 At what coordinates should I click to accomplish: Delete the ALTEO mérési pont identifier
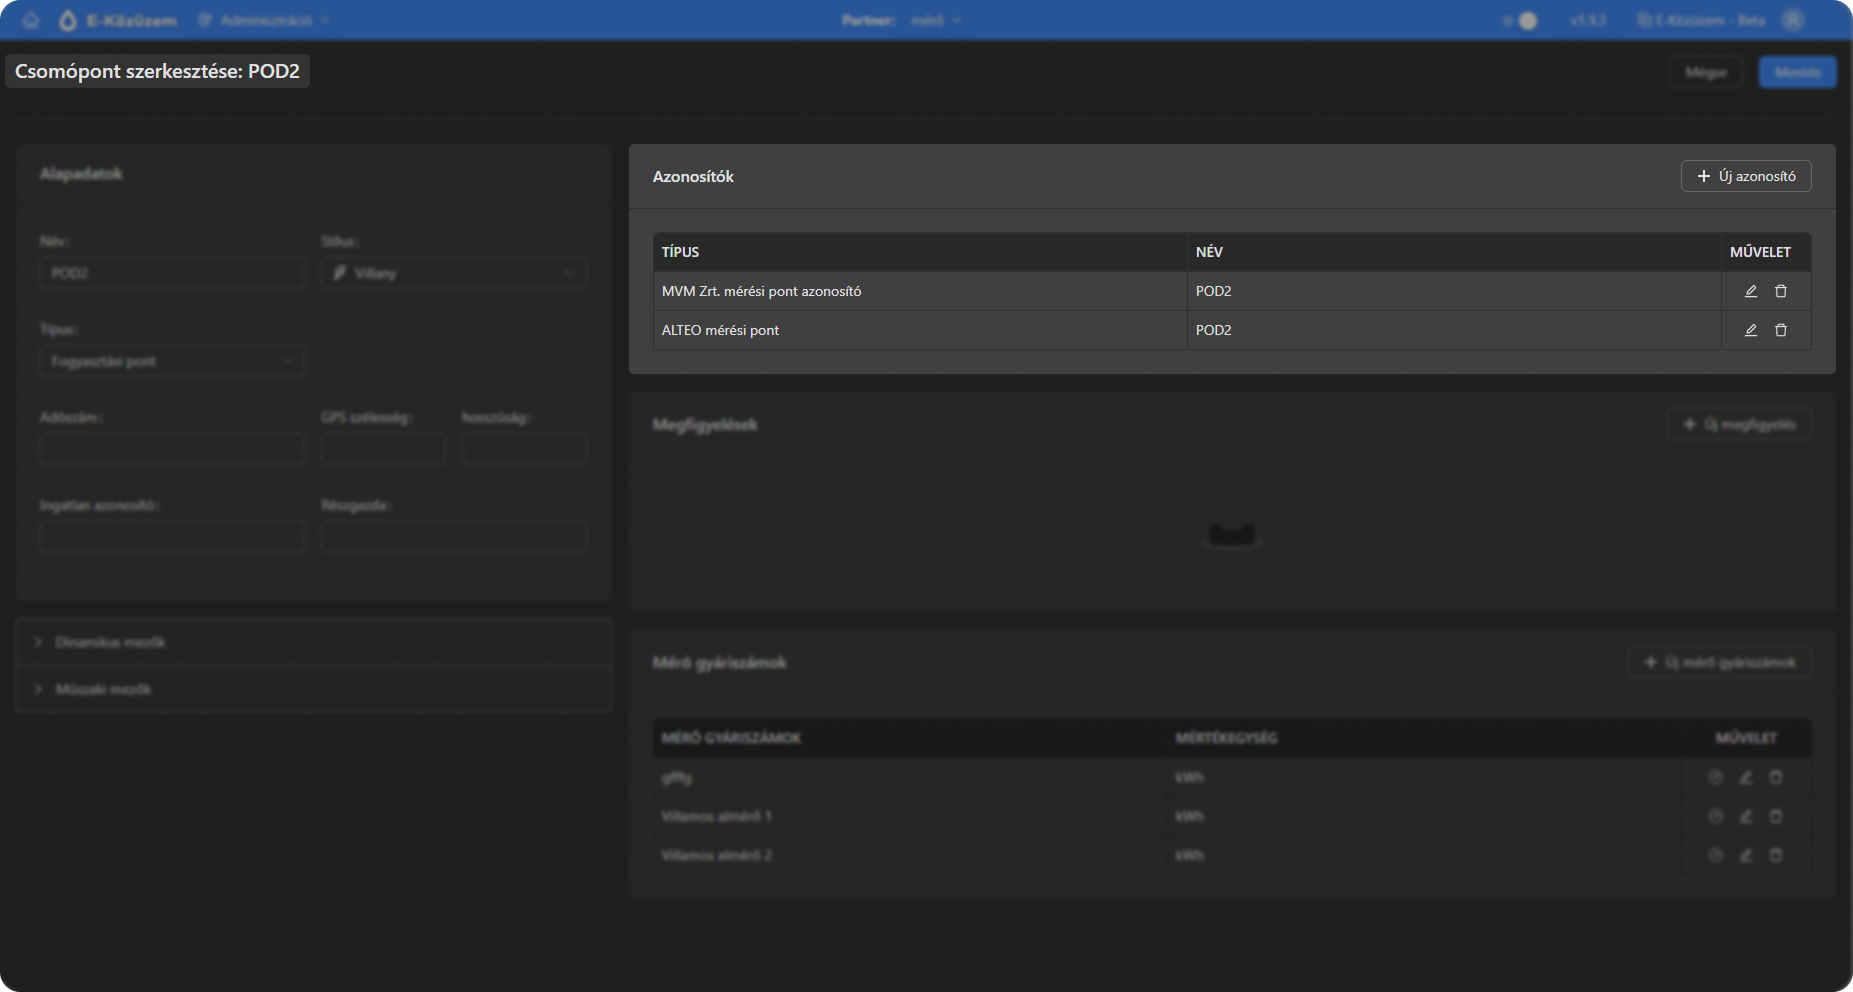point(1780,330)
